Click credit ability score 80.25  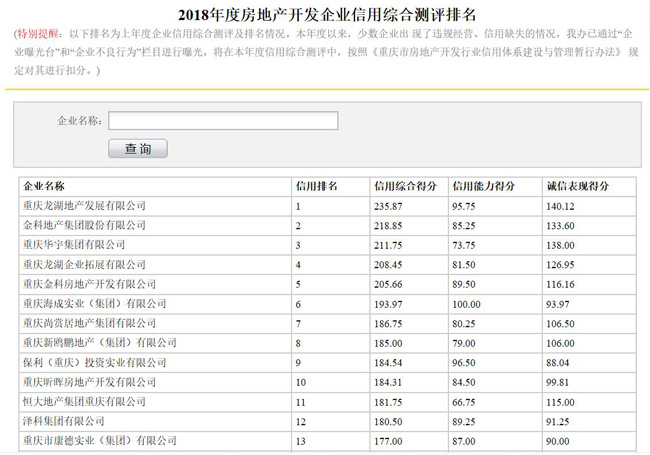(463, 324)
